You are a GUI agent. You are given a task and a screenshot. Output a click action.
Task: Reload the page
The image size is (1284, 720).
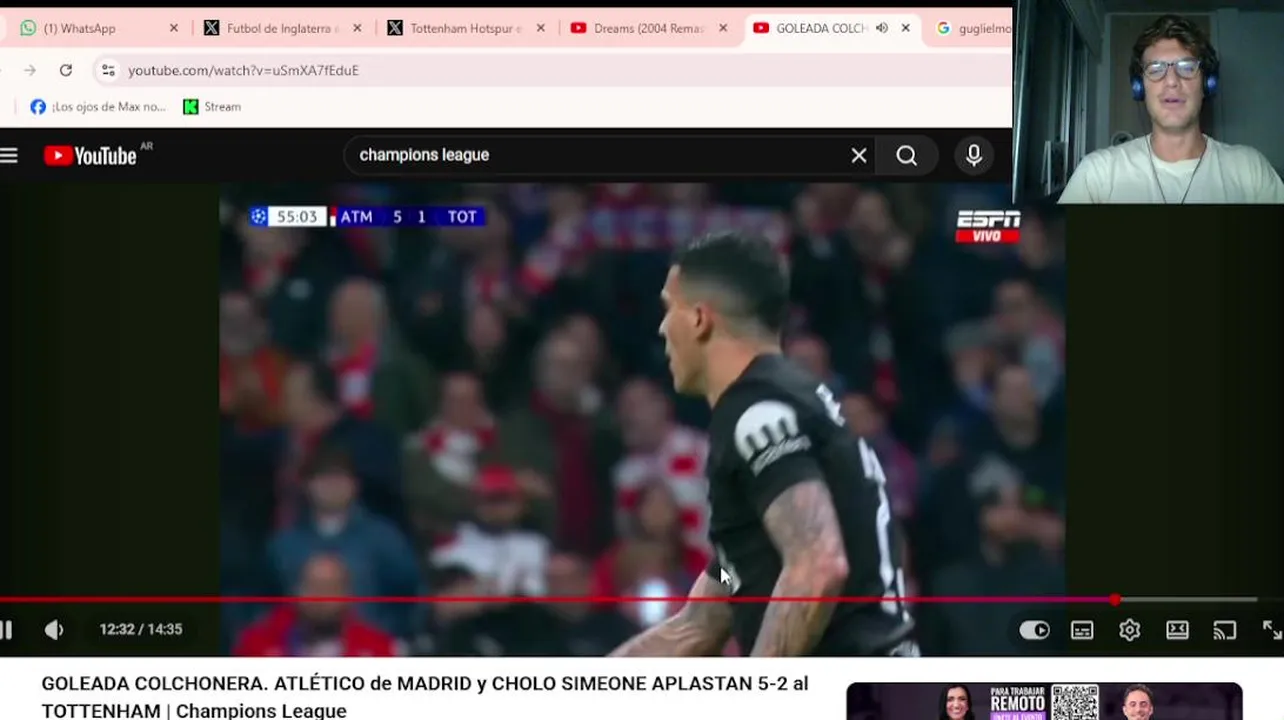click(66, 70)
